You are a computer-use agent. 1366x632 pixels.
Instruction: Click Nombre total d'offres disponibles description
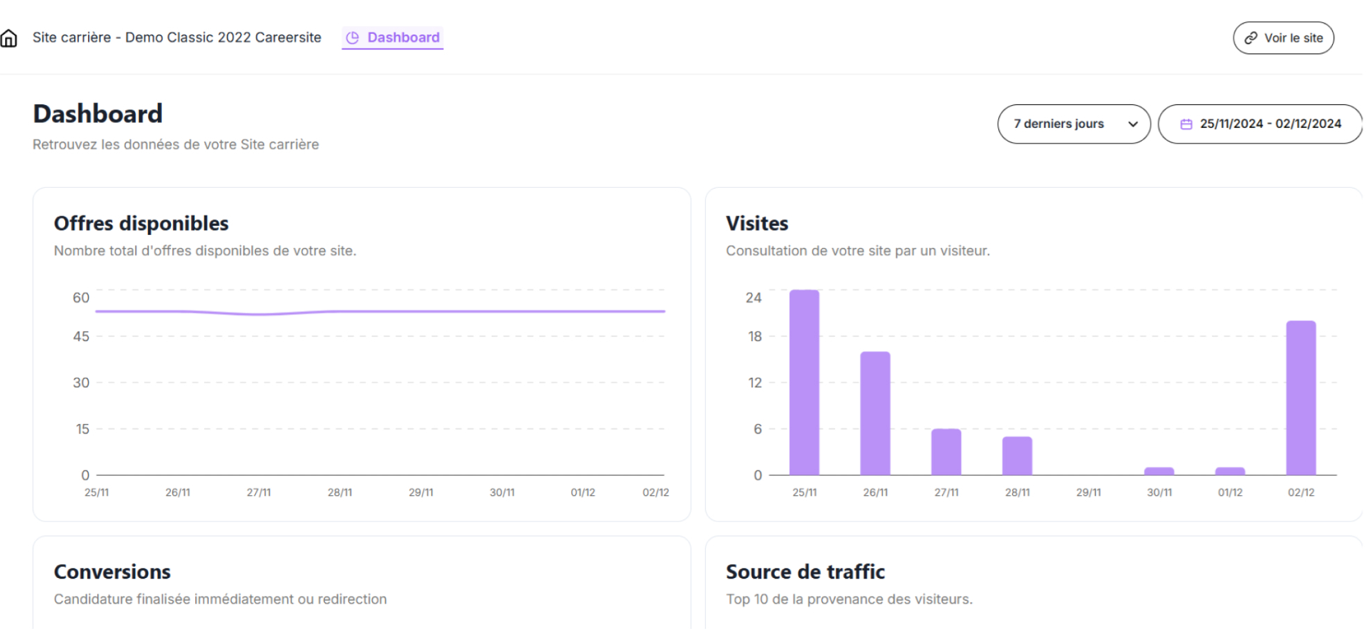tap(205, 251)
